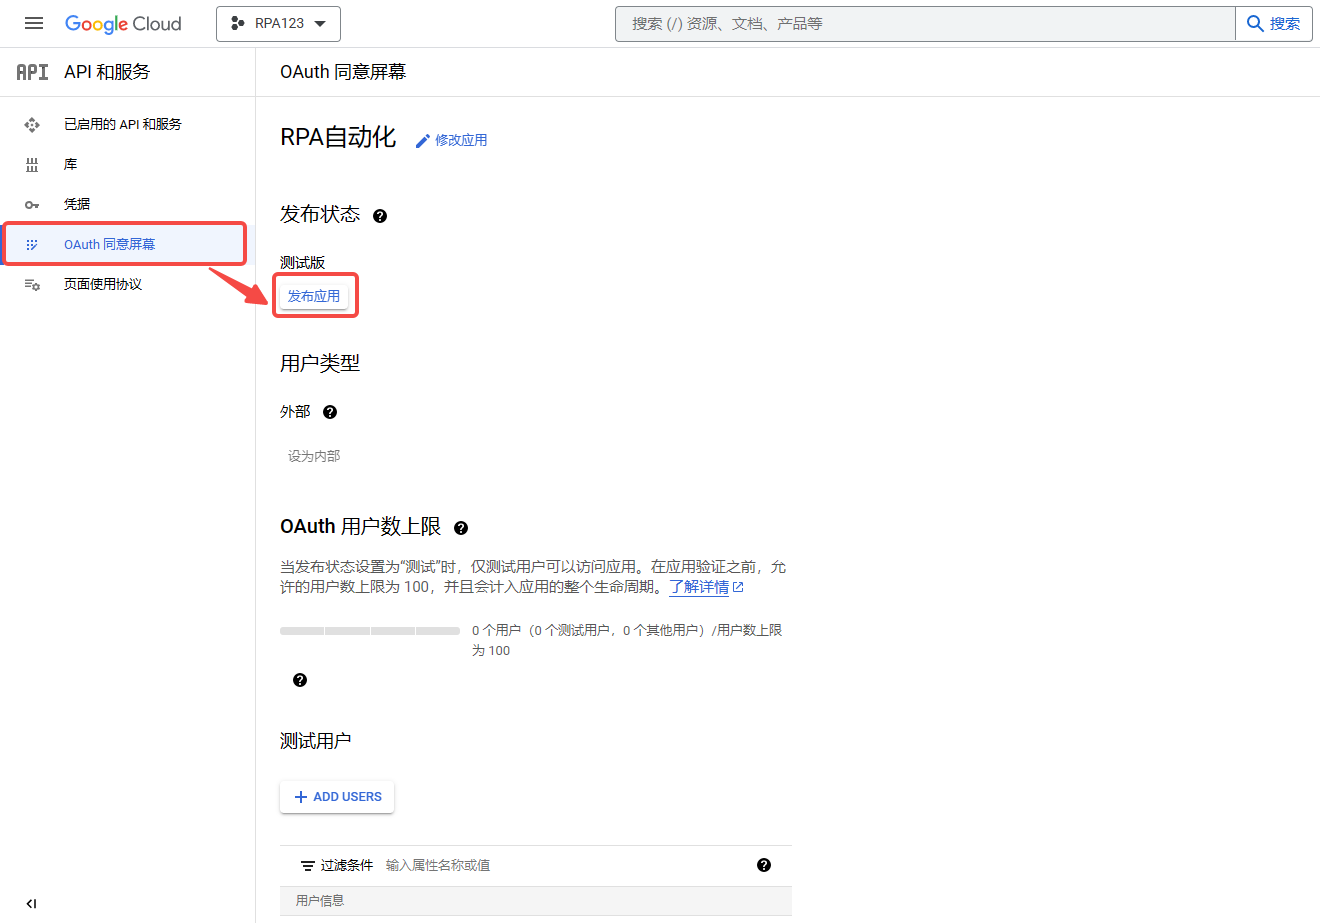Click the pencil icon beside 修改应用
The height and width of the screenshot is (923, 1320).
pyautogui.click(x=422, y=141)
